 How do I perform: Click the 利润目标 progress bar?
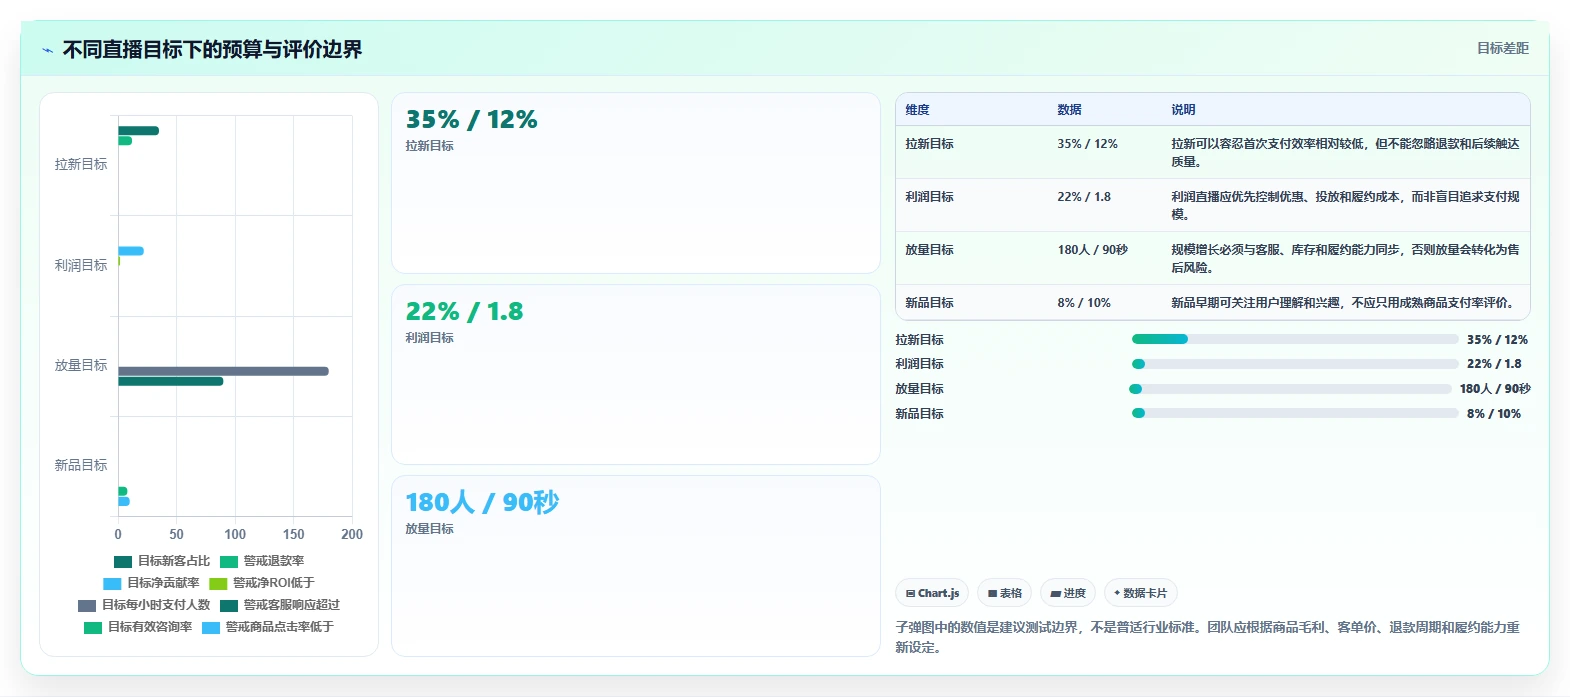pyautogui.click(x=1295, y=364)
